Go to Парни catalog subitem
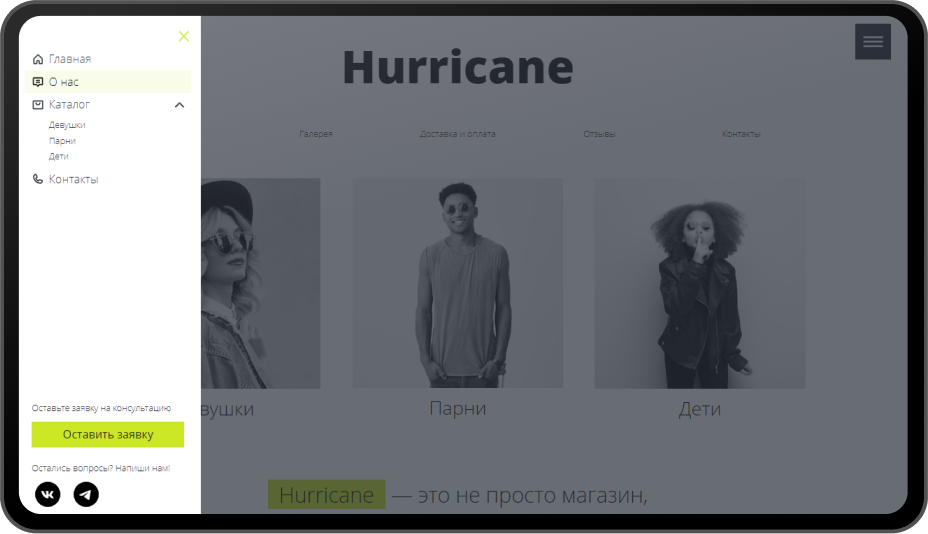The width and height of the screenshot is (928, 534). click(62, 141)
